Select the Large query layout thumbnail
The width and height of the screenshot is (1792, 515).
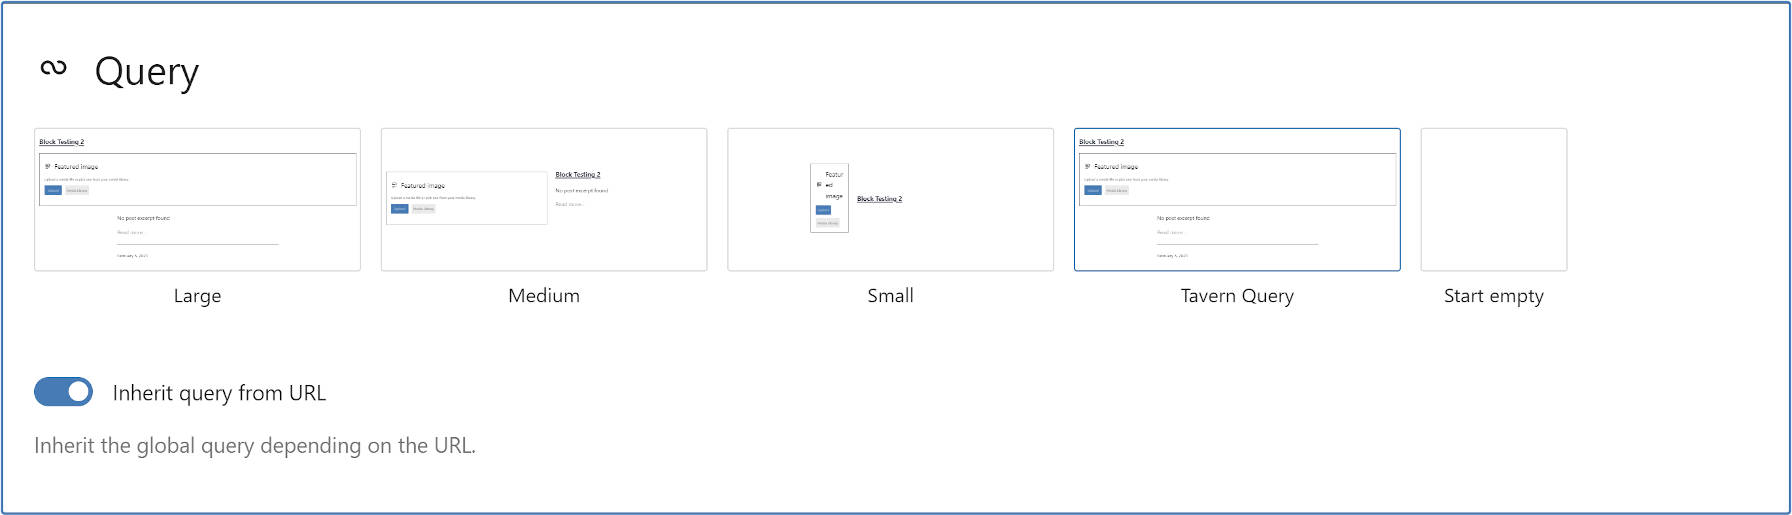click(x=197, y=199)
